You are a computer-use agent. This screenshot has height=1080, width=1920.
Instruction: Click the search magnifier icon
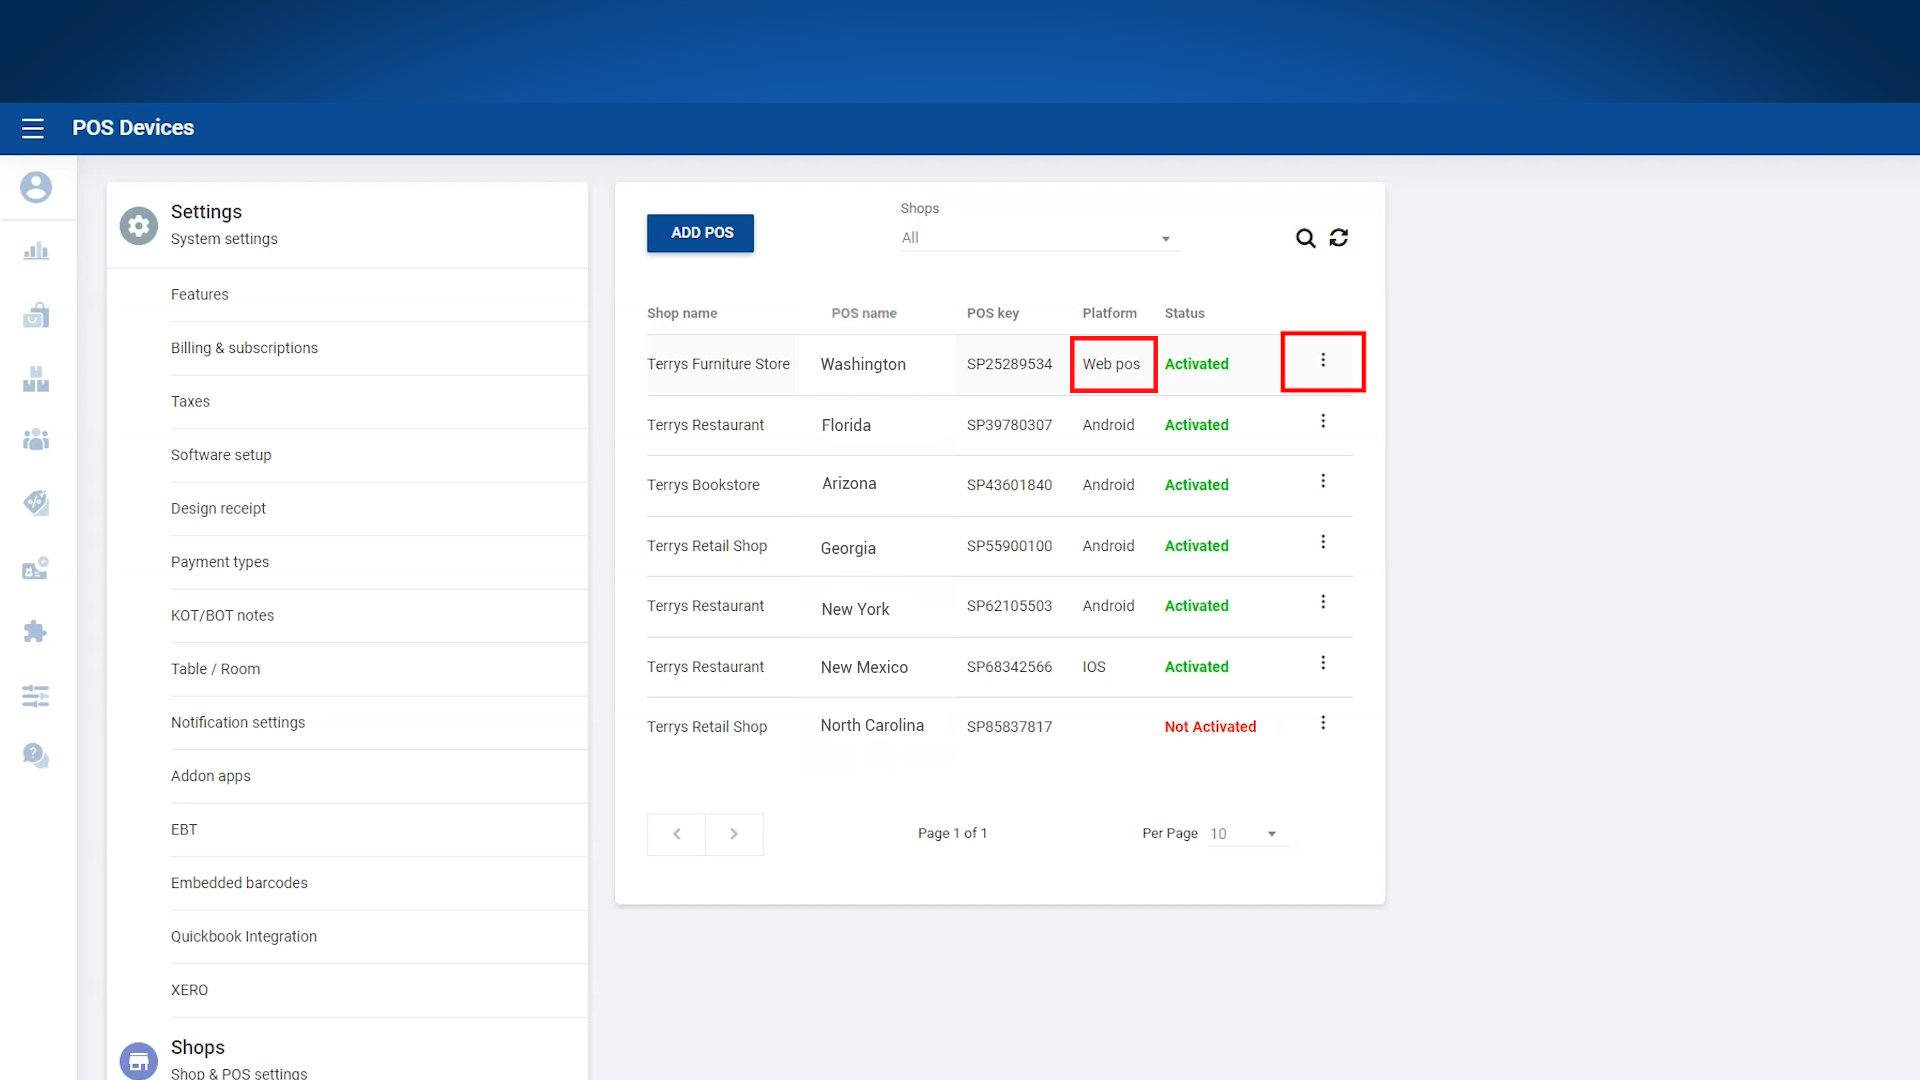coord(1305,238)
